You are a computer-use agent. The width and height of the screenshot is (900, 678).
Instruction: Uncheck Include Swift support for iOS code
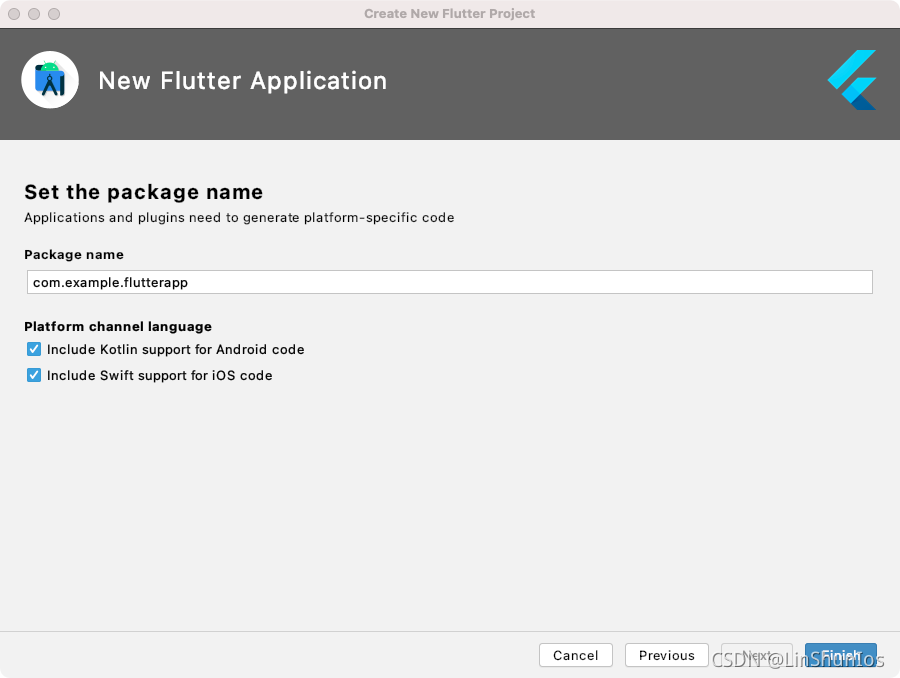tap(34, 375)
